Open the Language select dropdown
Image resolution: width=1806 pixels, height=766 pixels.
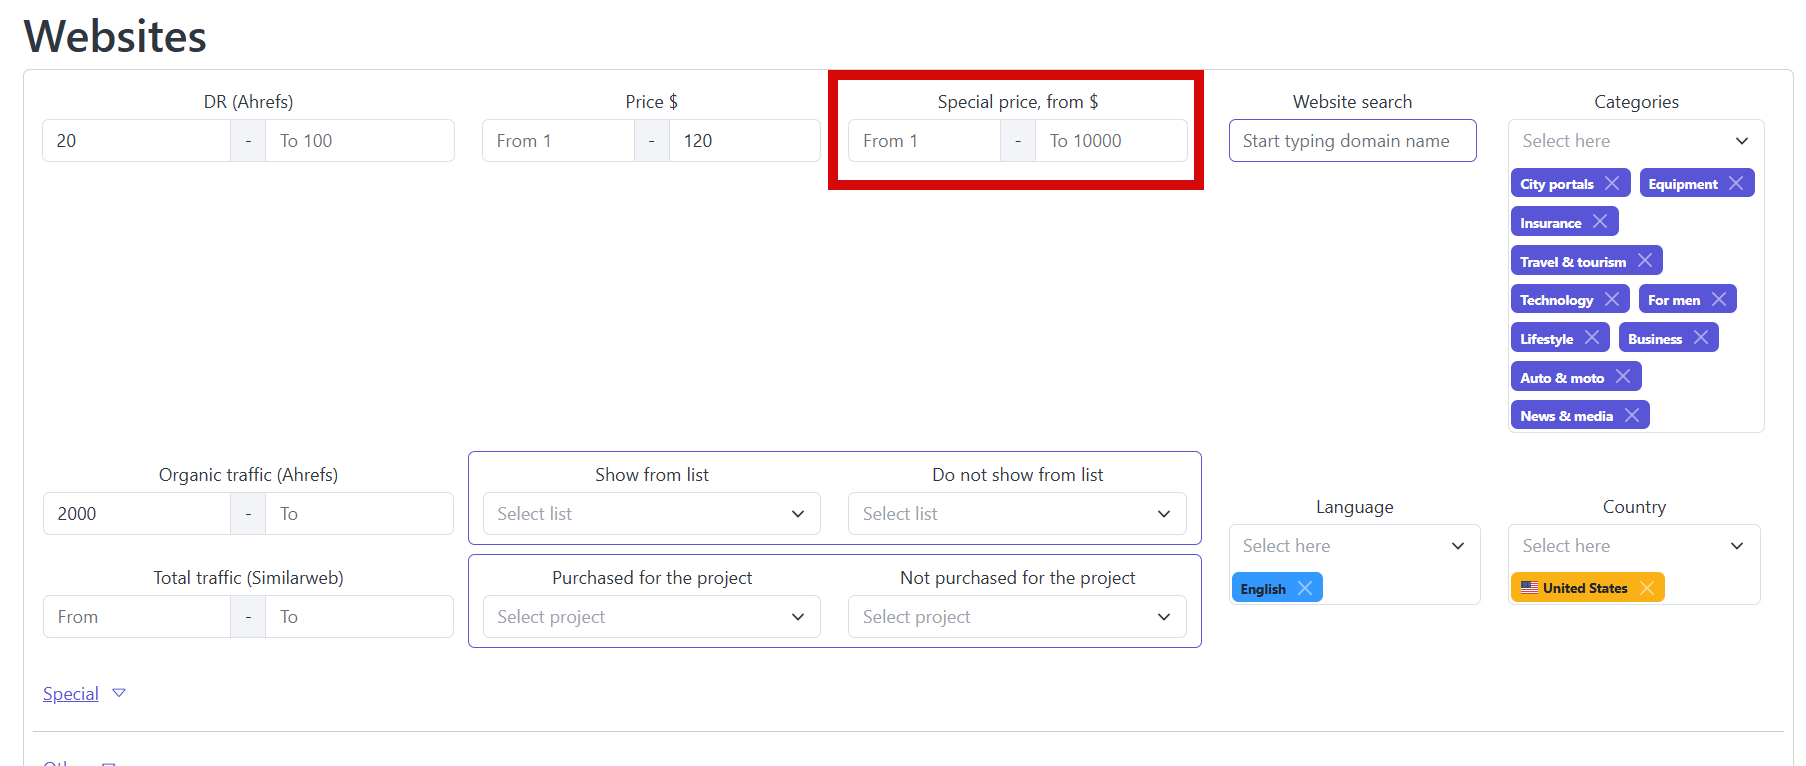(x=1354, y=546)
